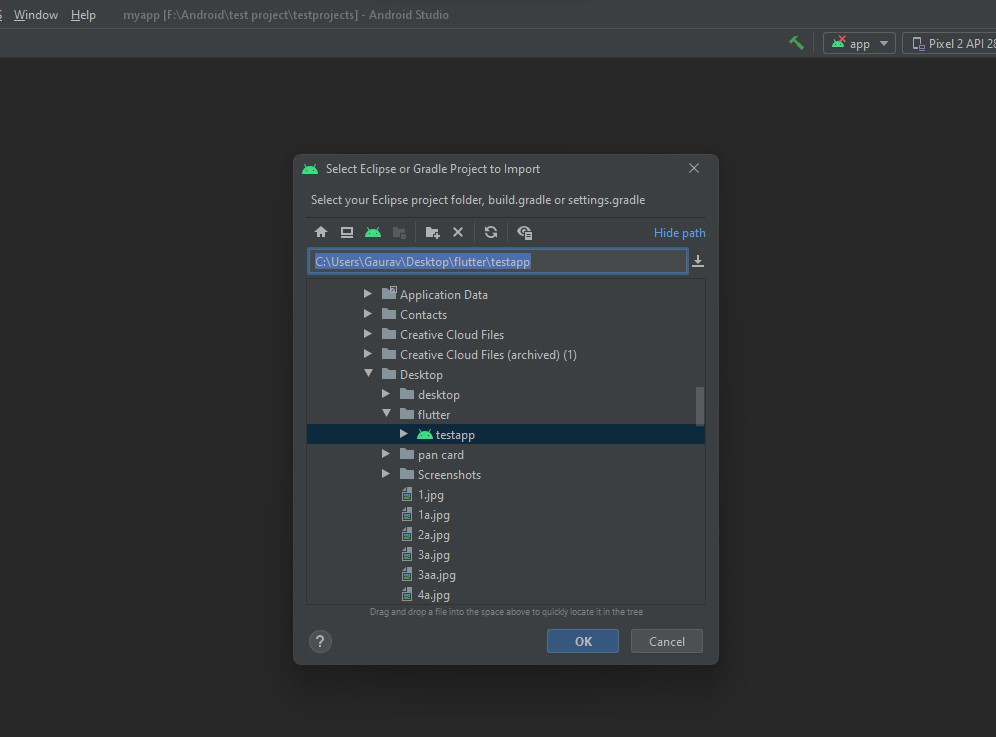This screenshot has width=996, height=737.
Task: Click the file tree vertical scrollbar
Action: (700, 406)
